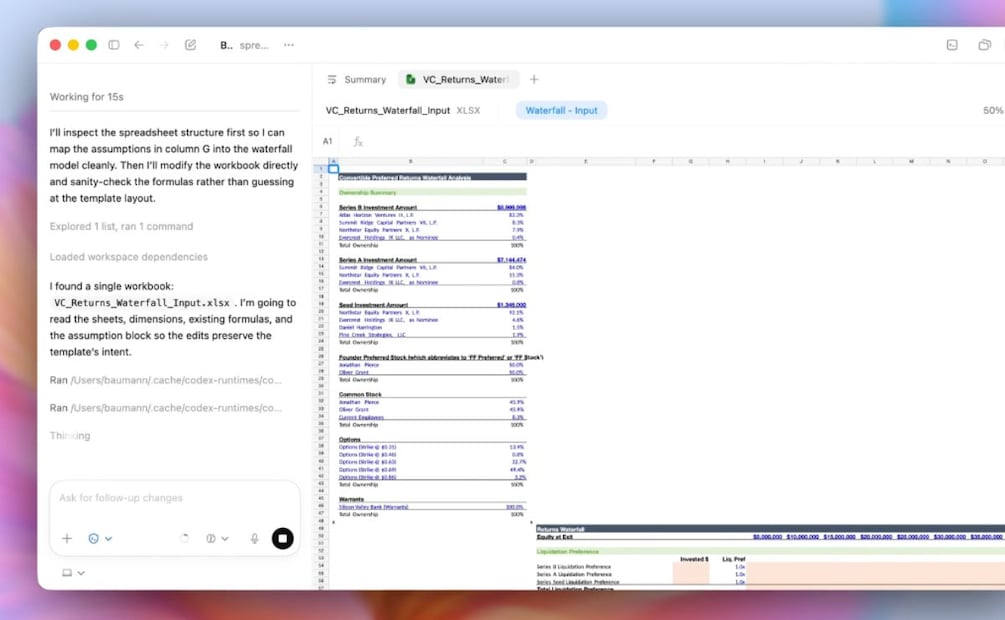Image resolution: width=1005 pixels, height=620 pixels.
Task: Stop the running task with stop button
Action: [x=282, y=538]
